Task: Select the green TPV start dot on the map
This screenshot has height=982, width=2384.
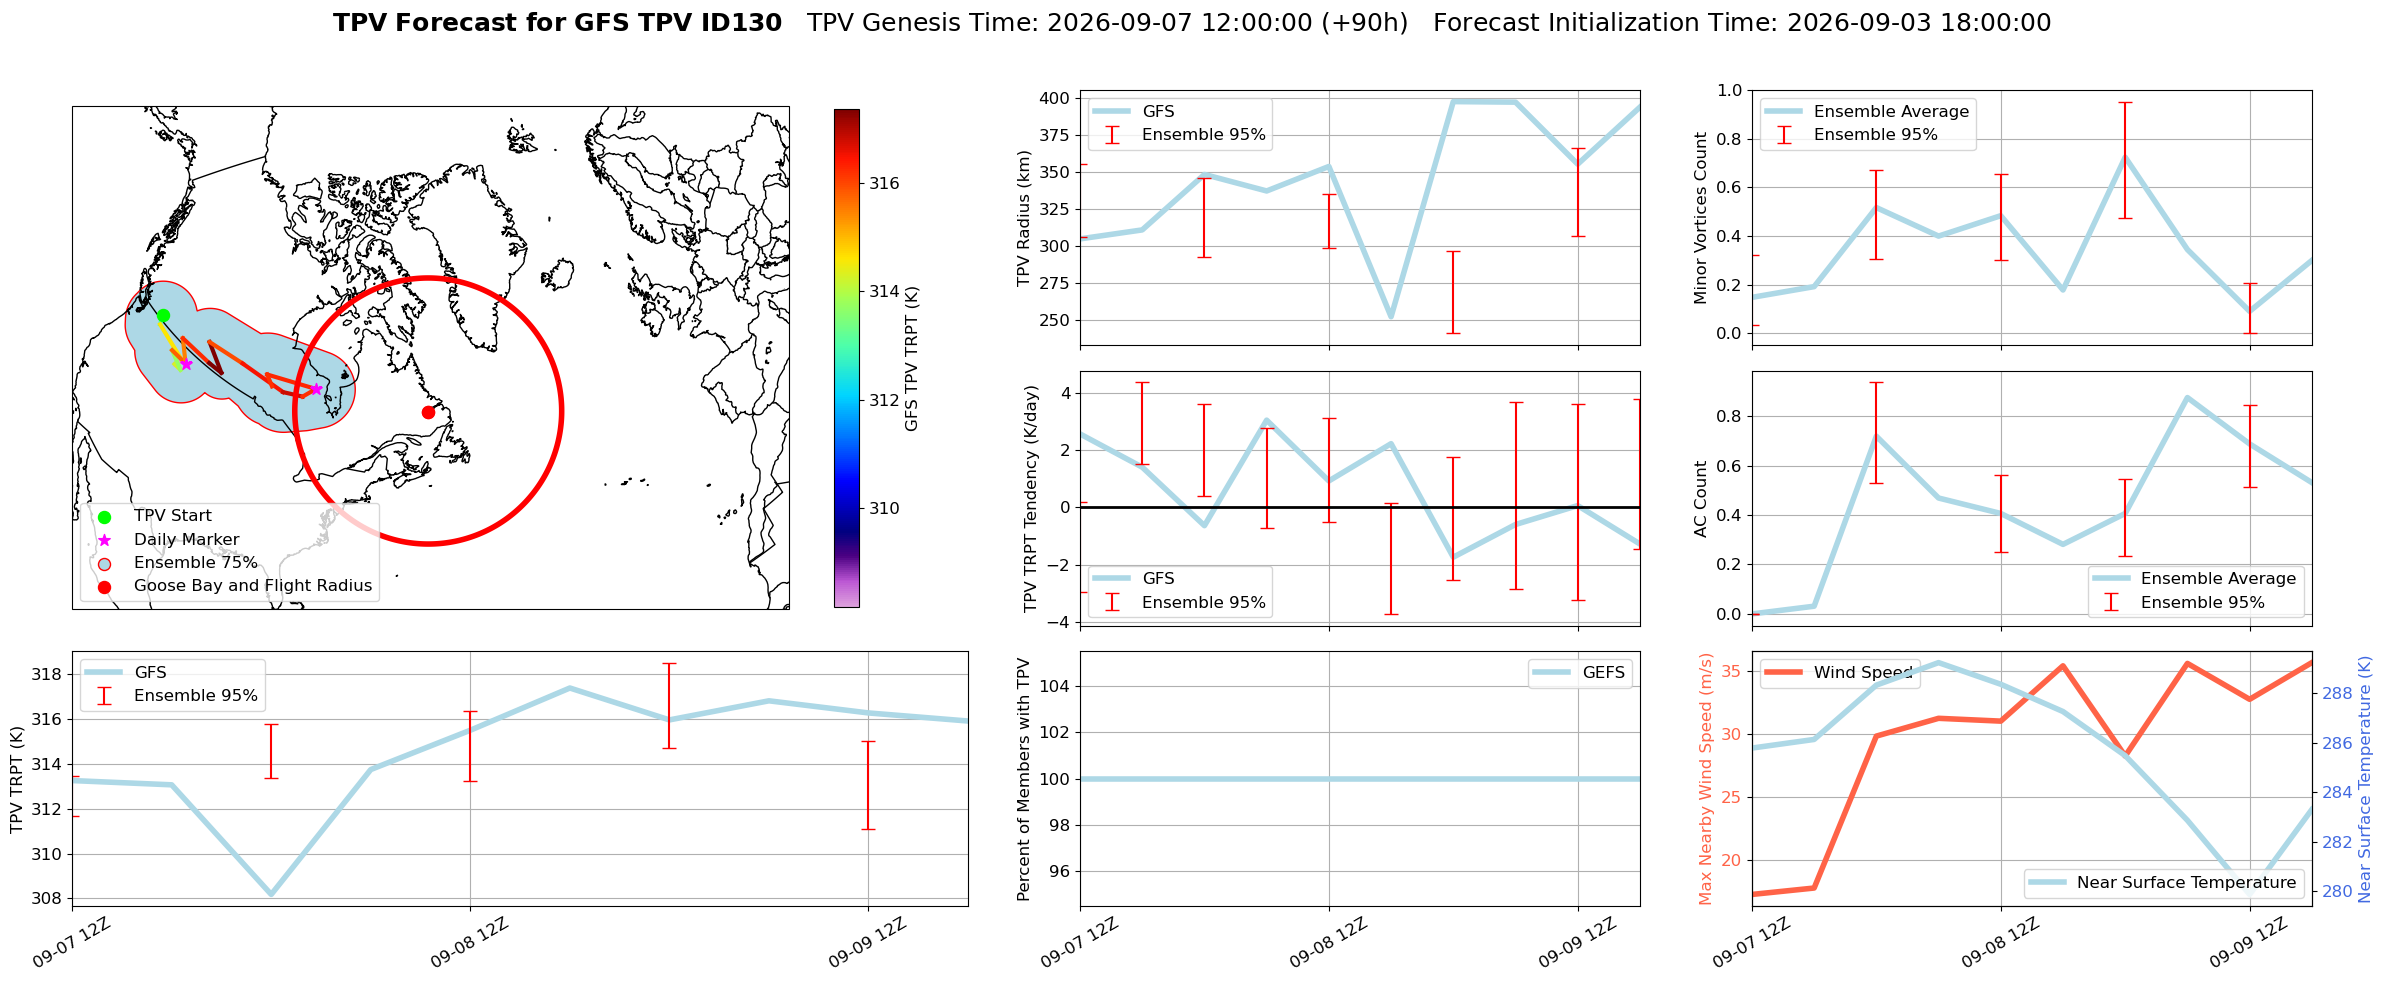Action: 163,316
